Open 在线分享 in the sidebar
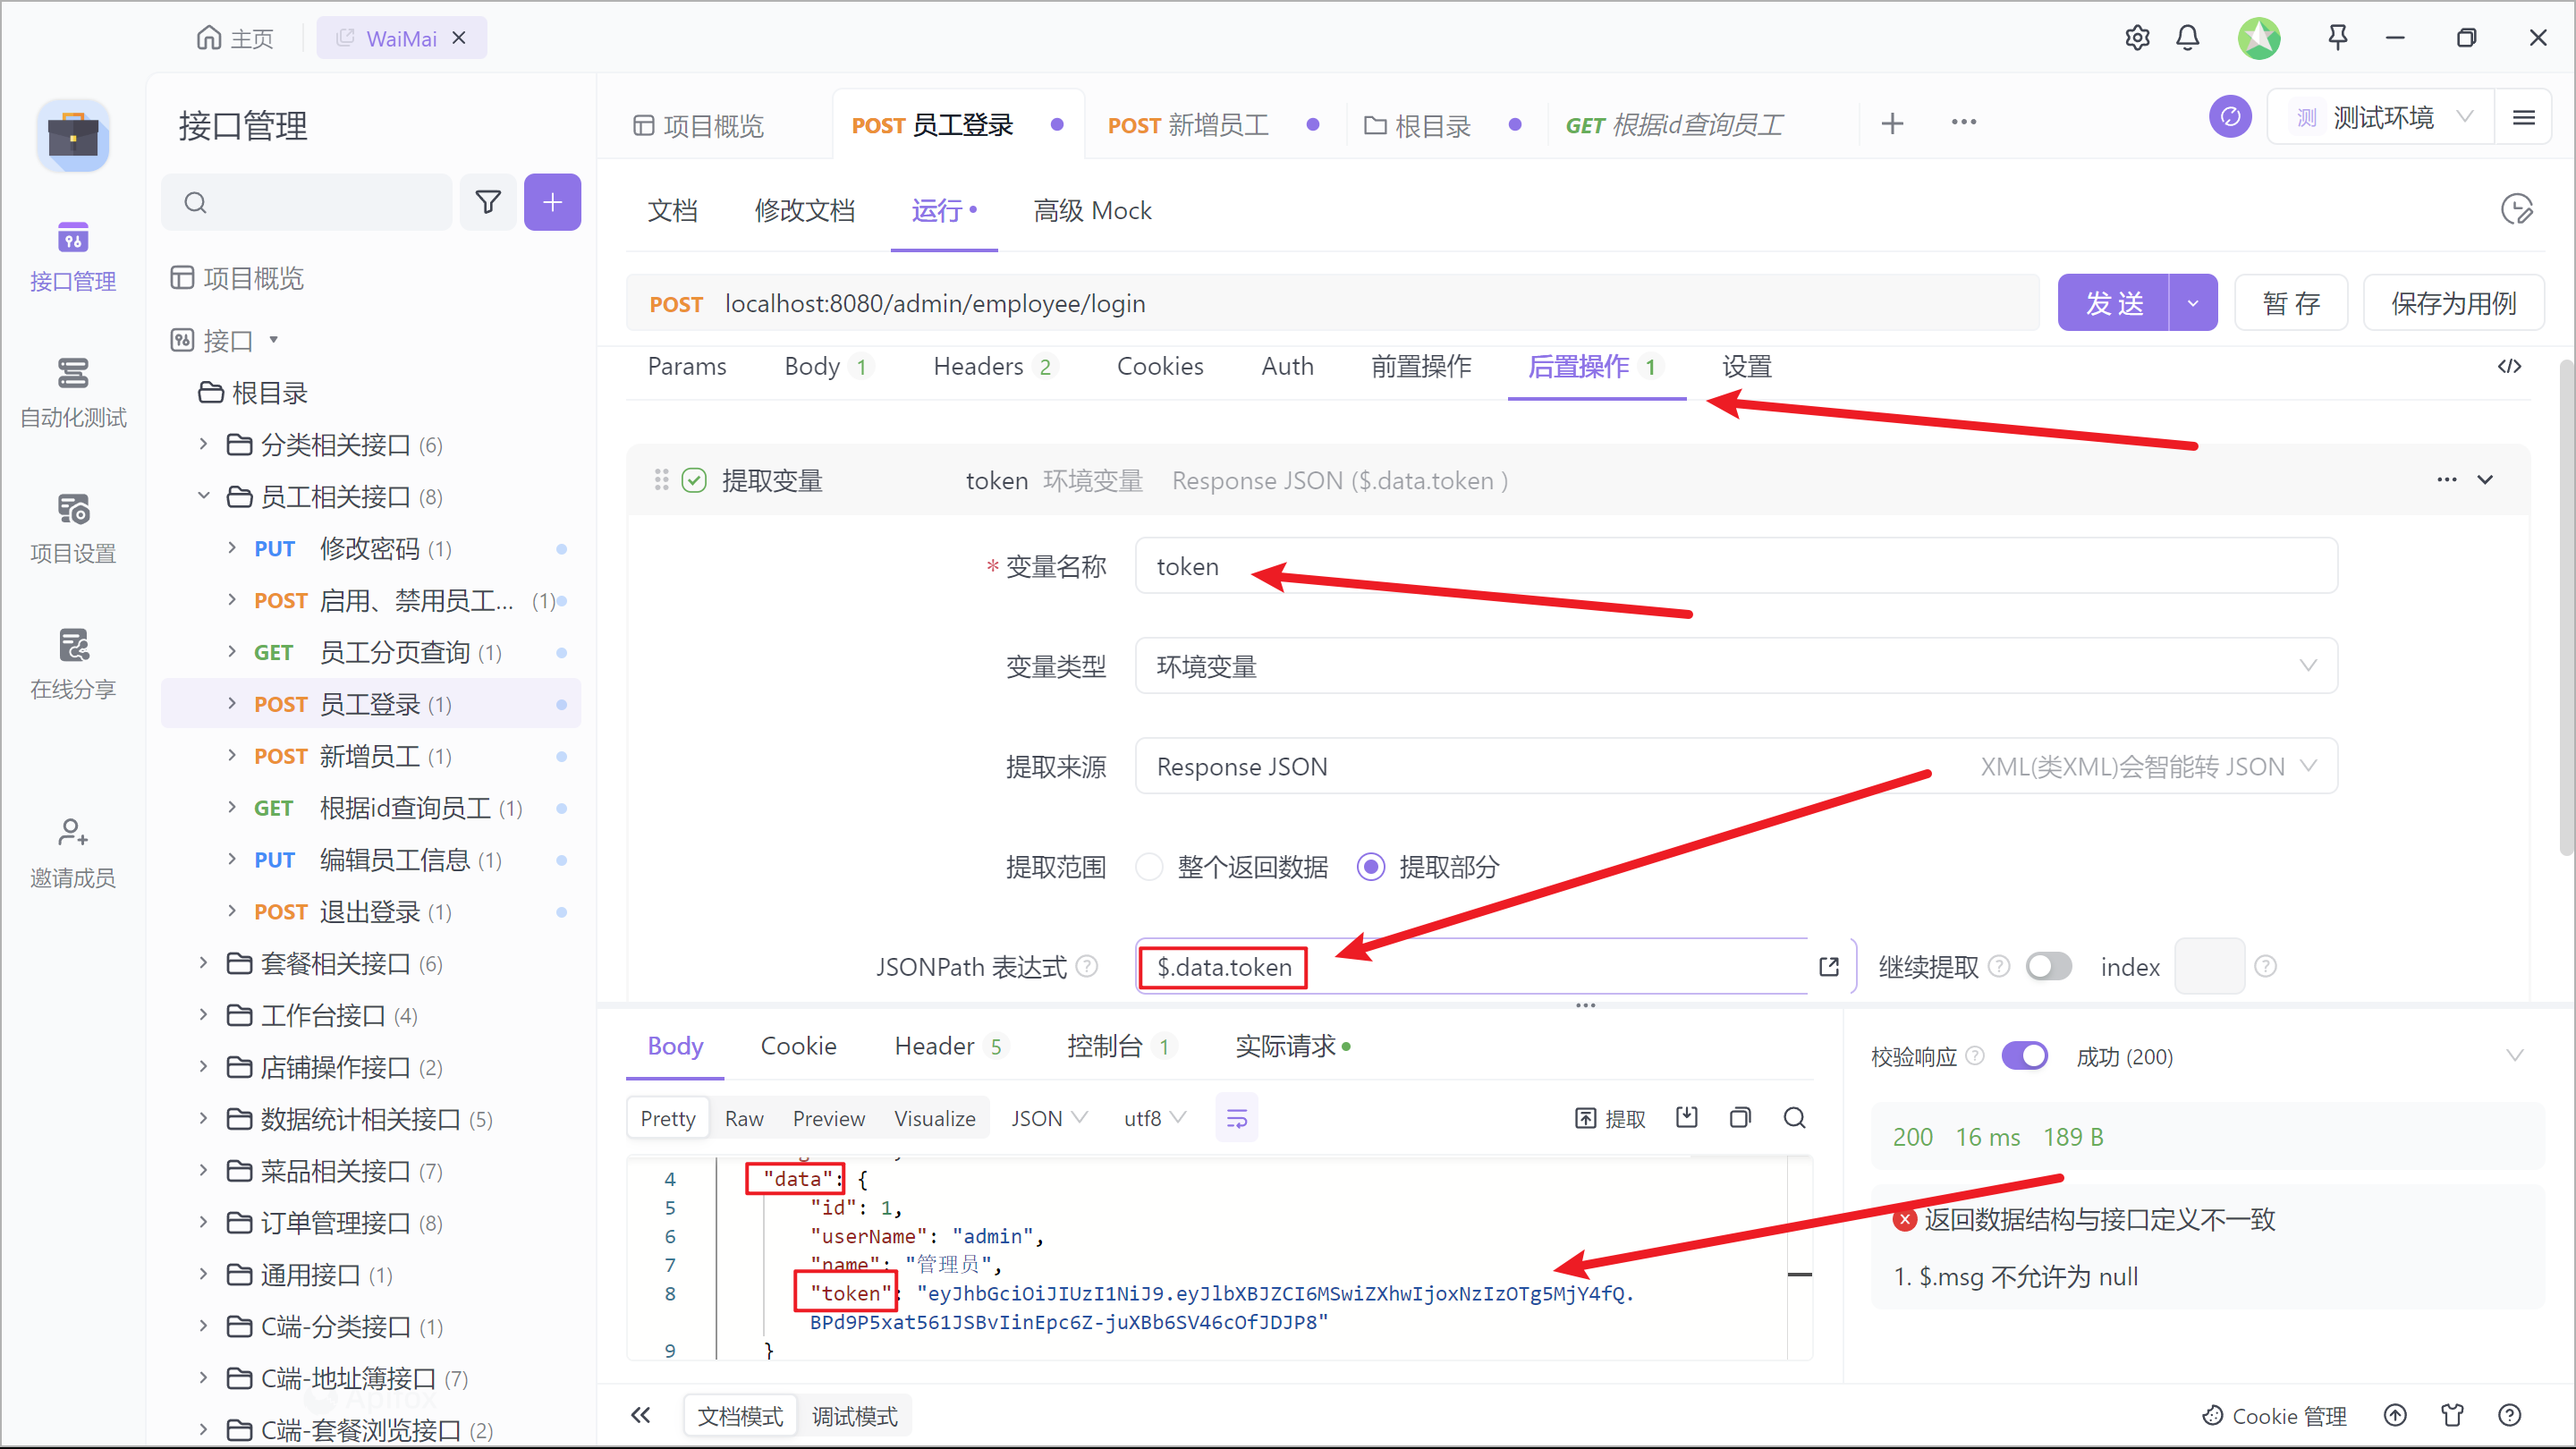Screen dimensions: 2576x1449 click(x=72, y=664)
